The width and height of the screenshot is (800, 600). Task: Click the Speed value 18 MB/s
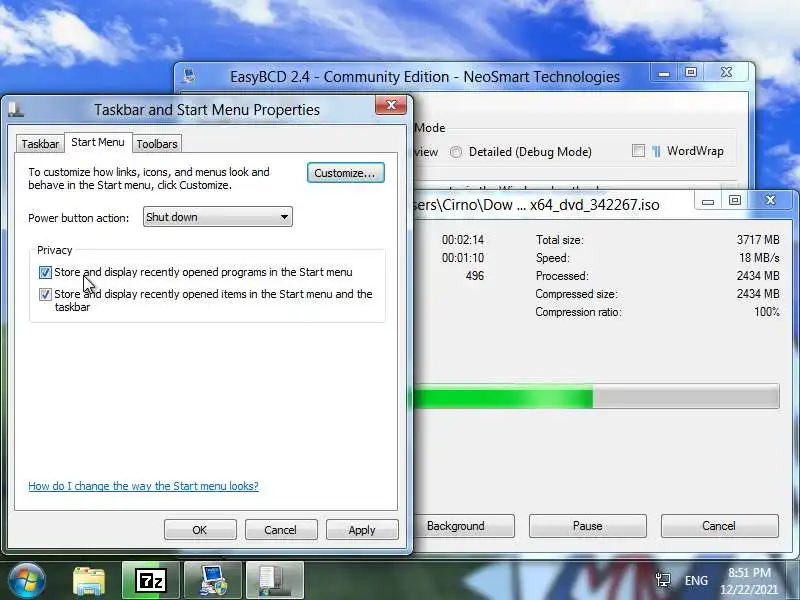coord(759,258)
